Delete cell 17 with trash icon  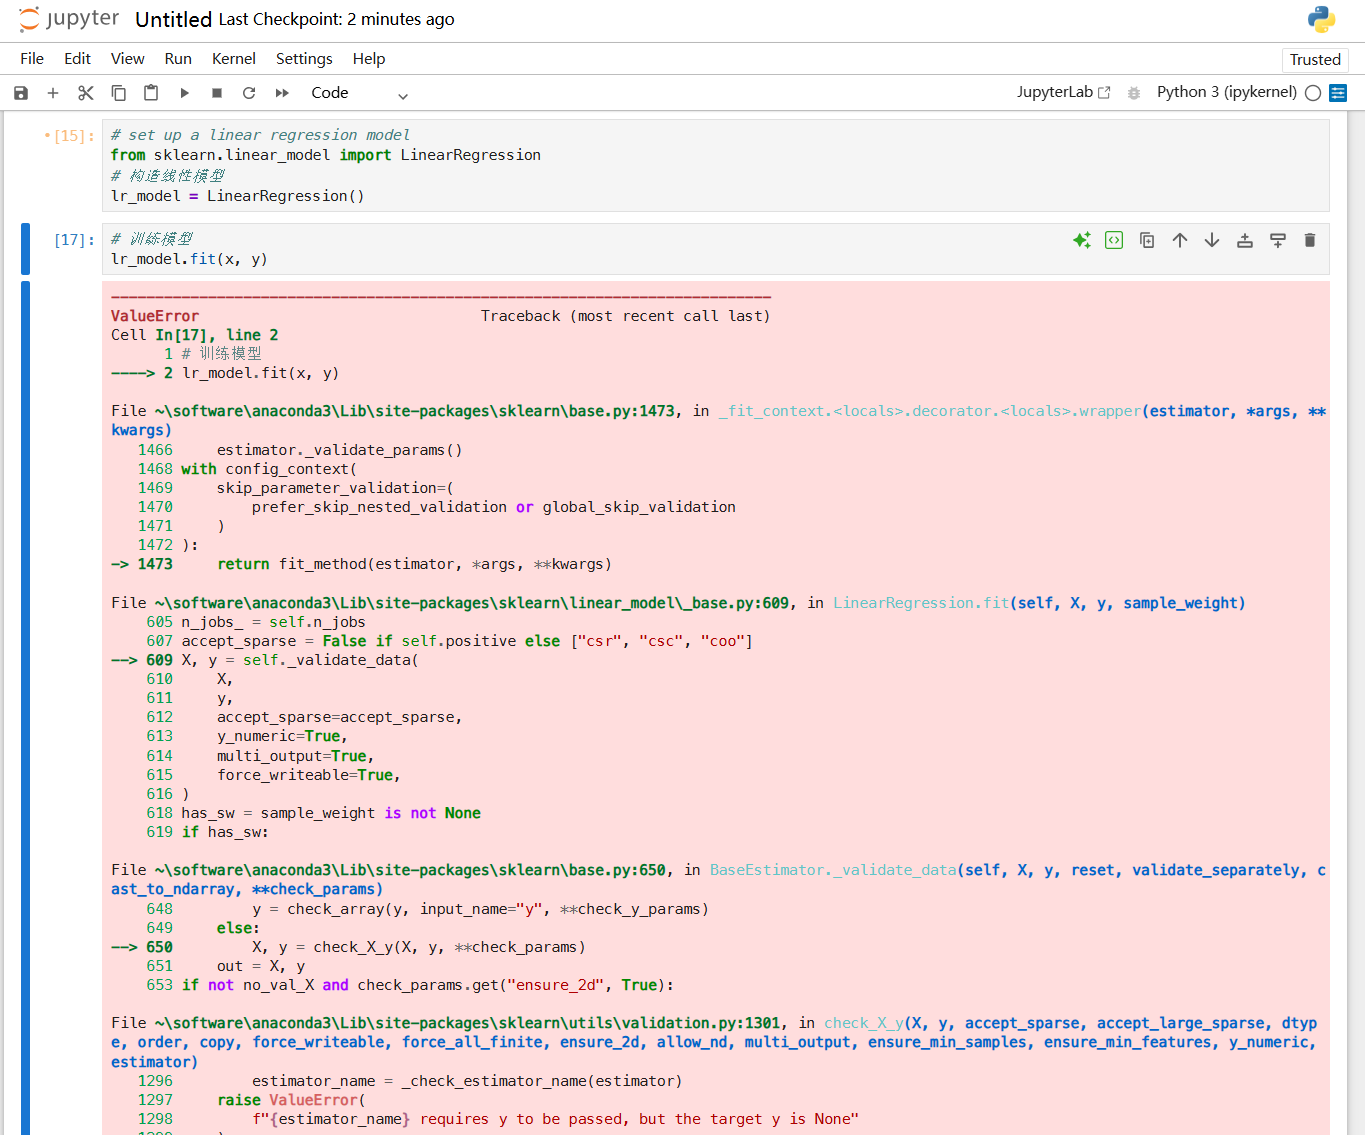pos(1310,240)
